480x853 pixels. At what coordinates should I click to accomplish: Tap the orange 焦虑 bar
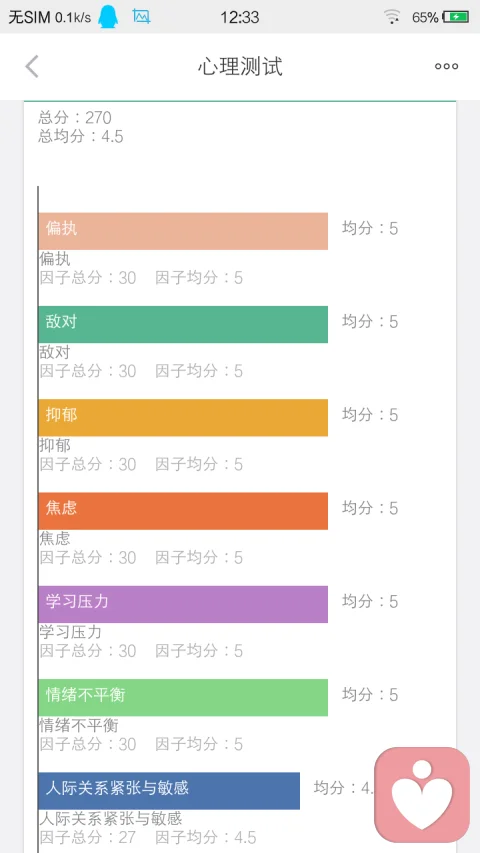click(x=183, y=511)
